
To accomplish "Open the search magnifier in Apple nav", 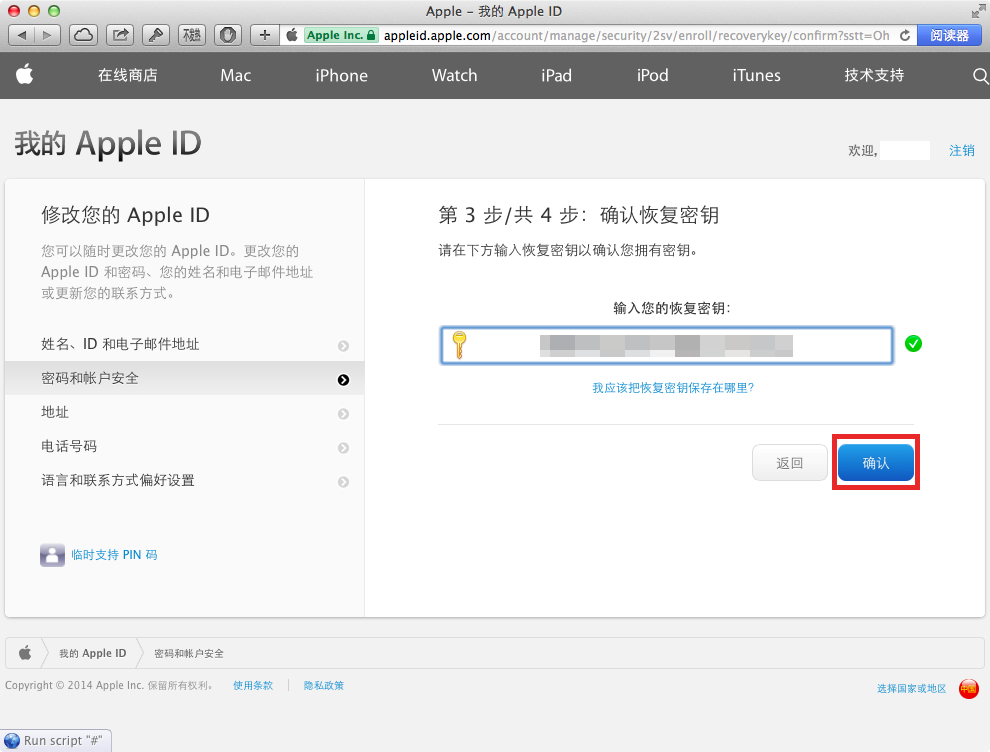I will 980,76.
